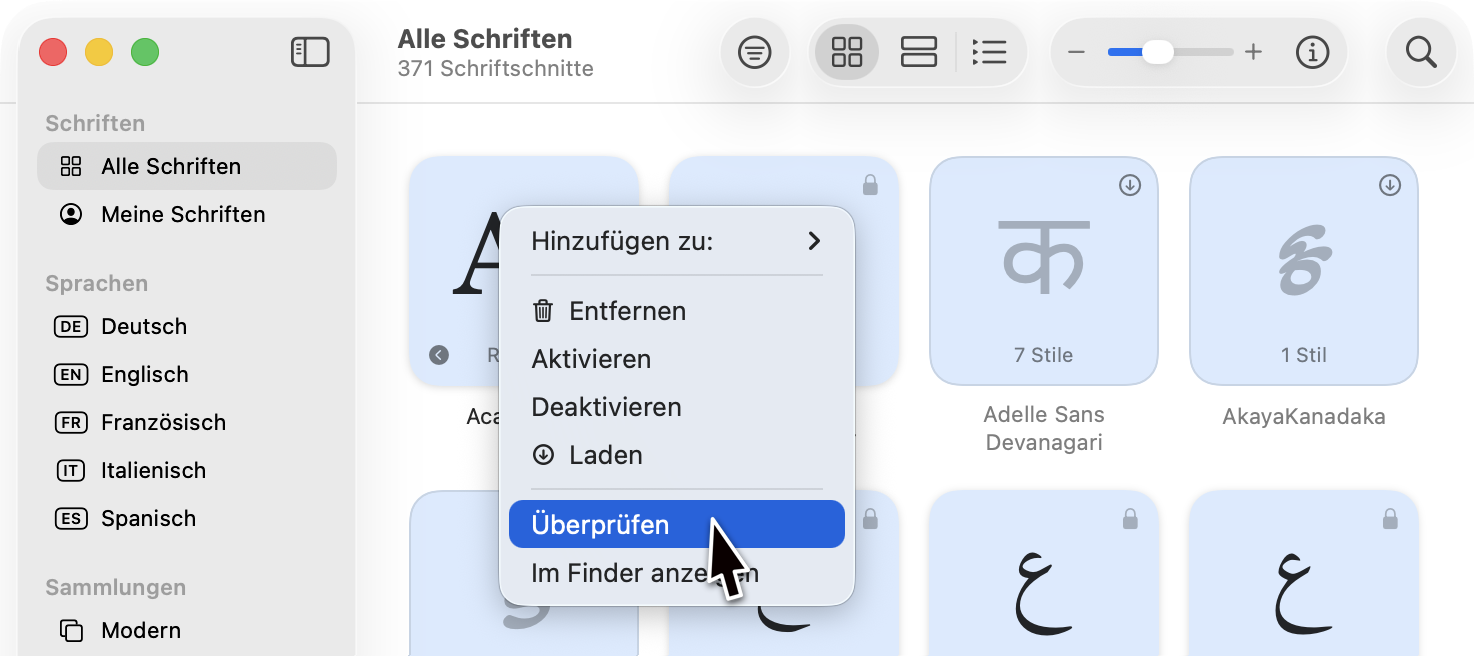This screenshot has height=656, width=1474.
Task: Open Meine Schriften in the sidebar
Action: coord(181,214)
